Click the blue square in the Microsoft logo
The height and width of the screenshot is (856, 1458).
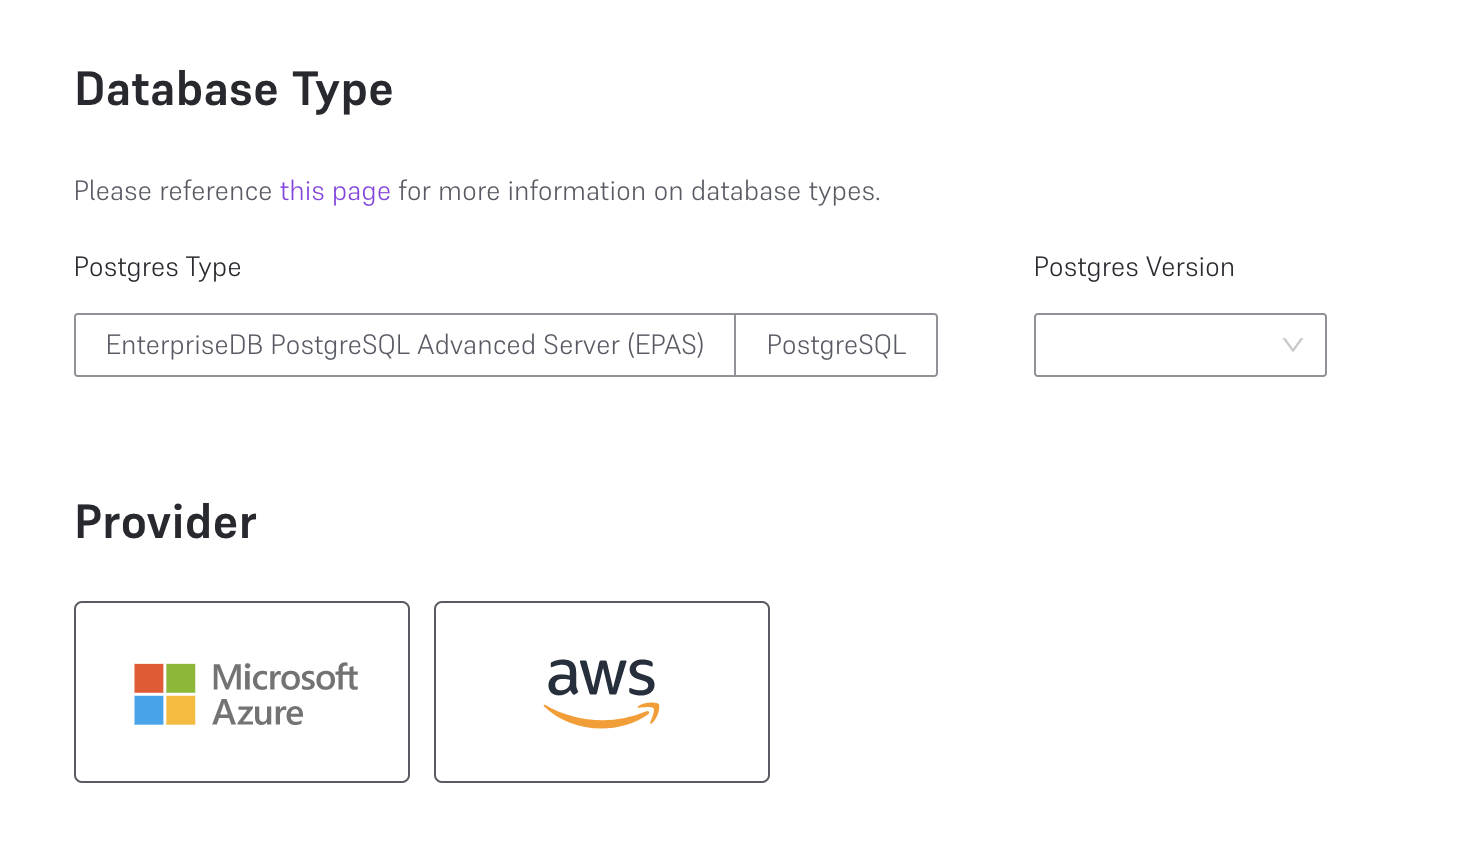coord(149,710)
